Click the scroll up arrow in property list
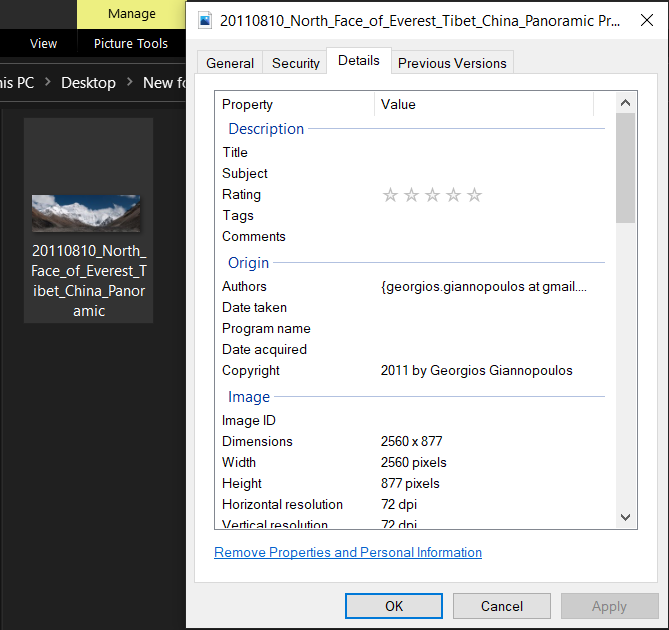Image resolution: width=669 pixels, height=630 pixels. tap(625, 102)
